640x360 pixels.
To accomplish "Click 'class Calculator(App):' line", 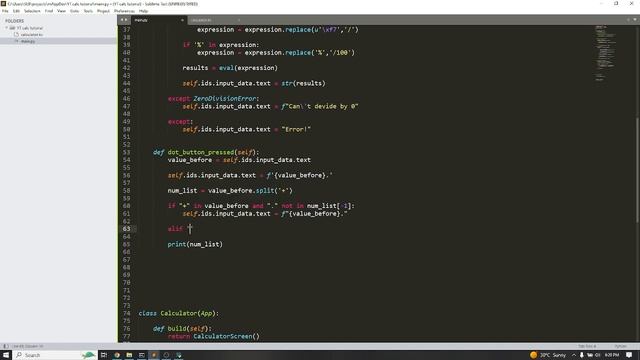I will point(178,313).
